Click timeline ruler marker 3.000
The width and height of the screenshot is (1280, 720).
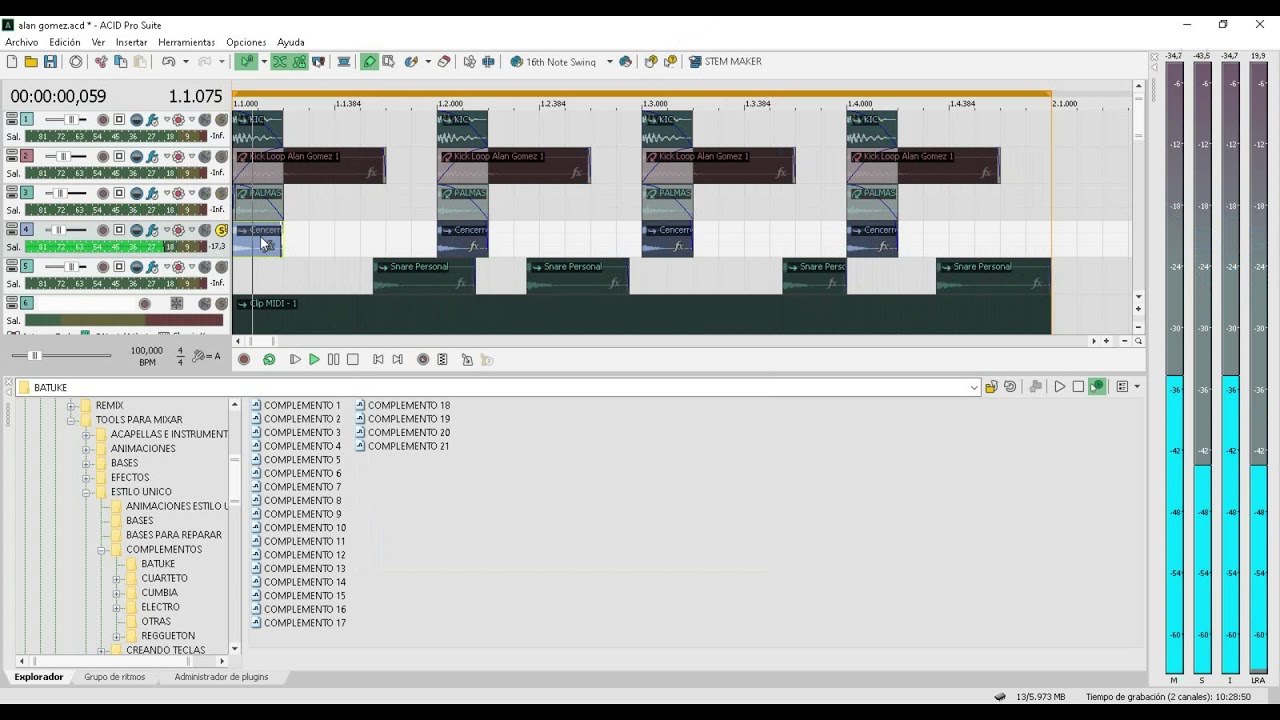click(x=655, y=103)
